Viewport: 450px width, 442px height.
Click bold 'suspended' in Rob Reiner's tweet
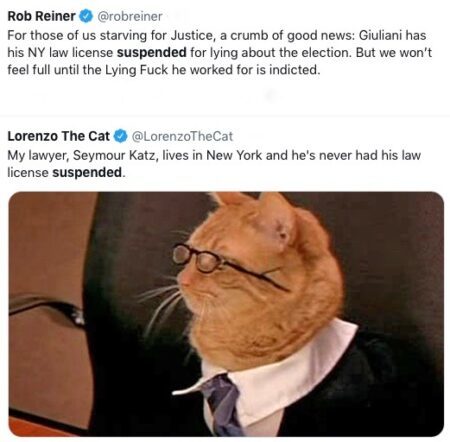[152, 52]
